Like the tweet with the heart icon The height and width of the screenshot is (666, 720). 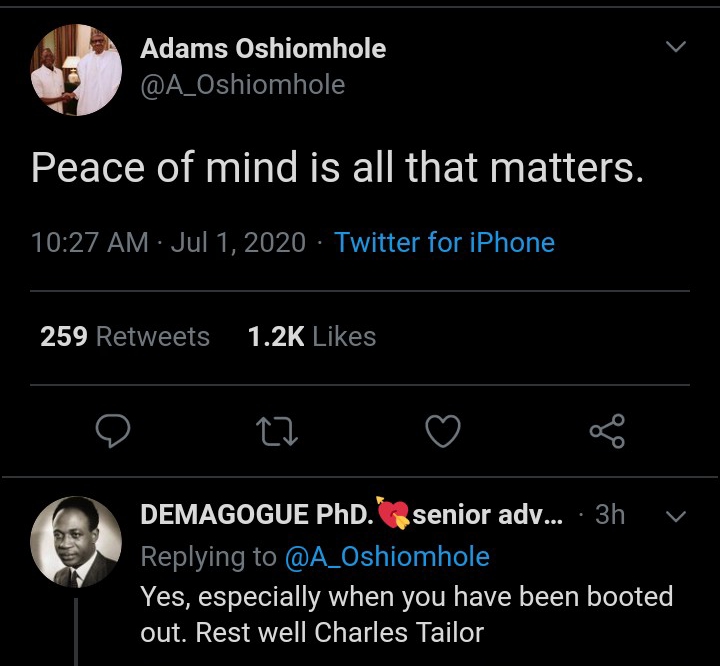442,431
